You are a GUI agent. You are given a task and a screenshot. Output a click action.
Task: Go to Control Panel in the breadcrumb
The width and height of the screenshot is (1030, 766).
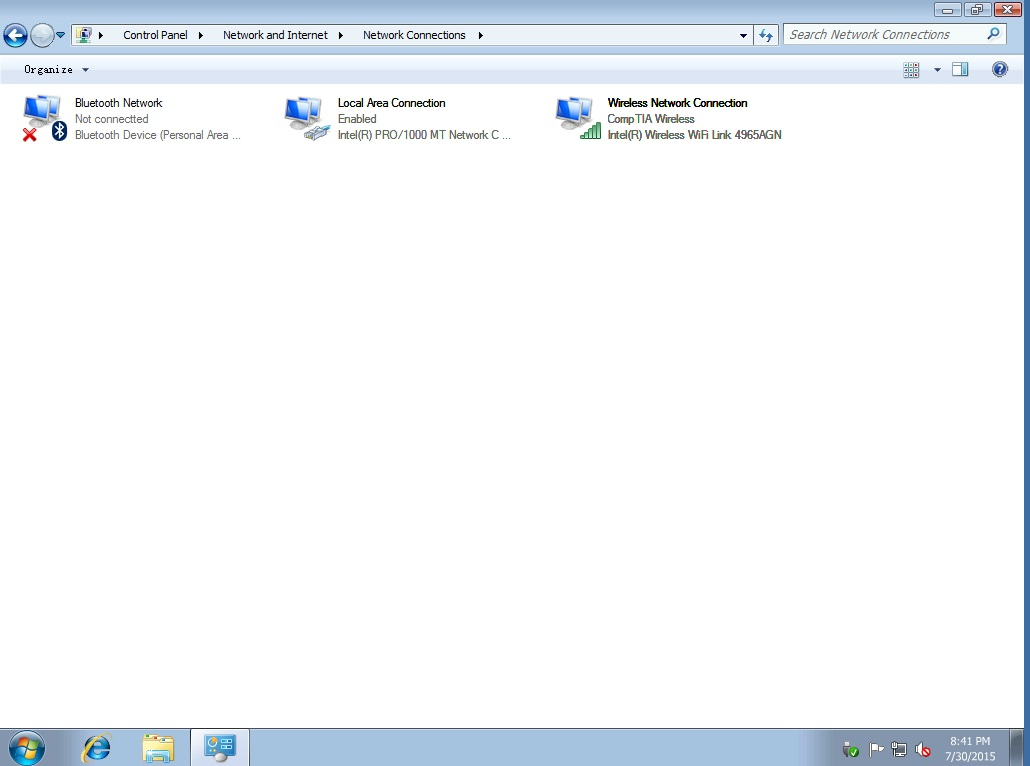point(155,35)
